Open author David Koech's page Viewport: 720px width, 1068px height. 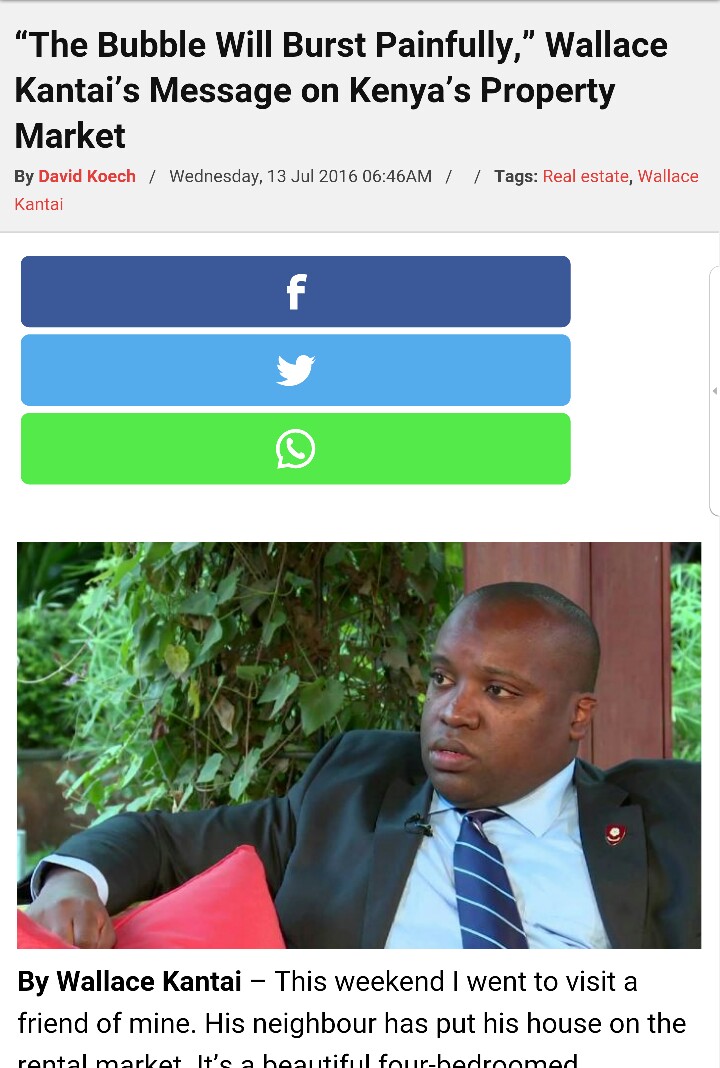[87, 176]
